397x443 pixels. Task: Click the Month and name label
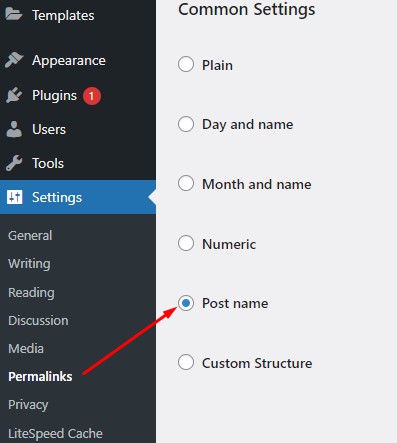257,184
